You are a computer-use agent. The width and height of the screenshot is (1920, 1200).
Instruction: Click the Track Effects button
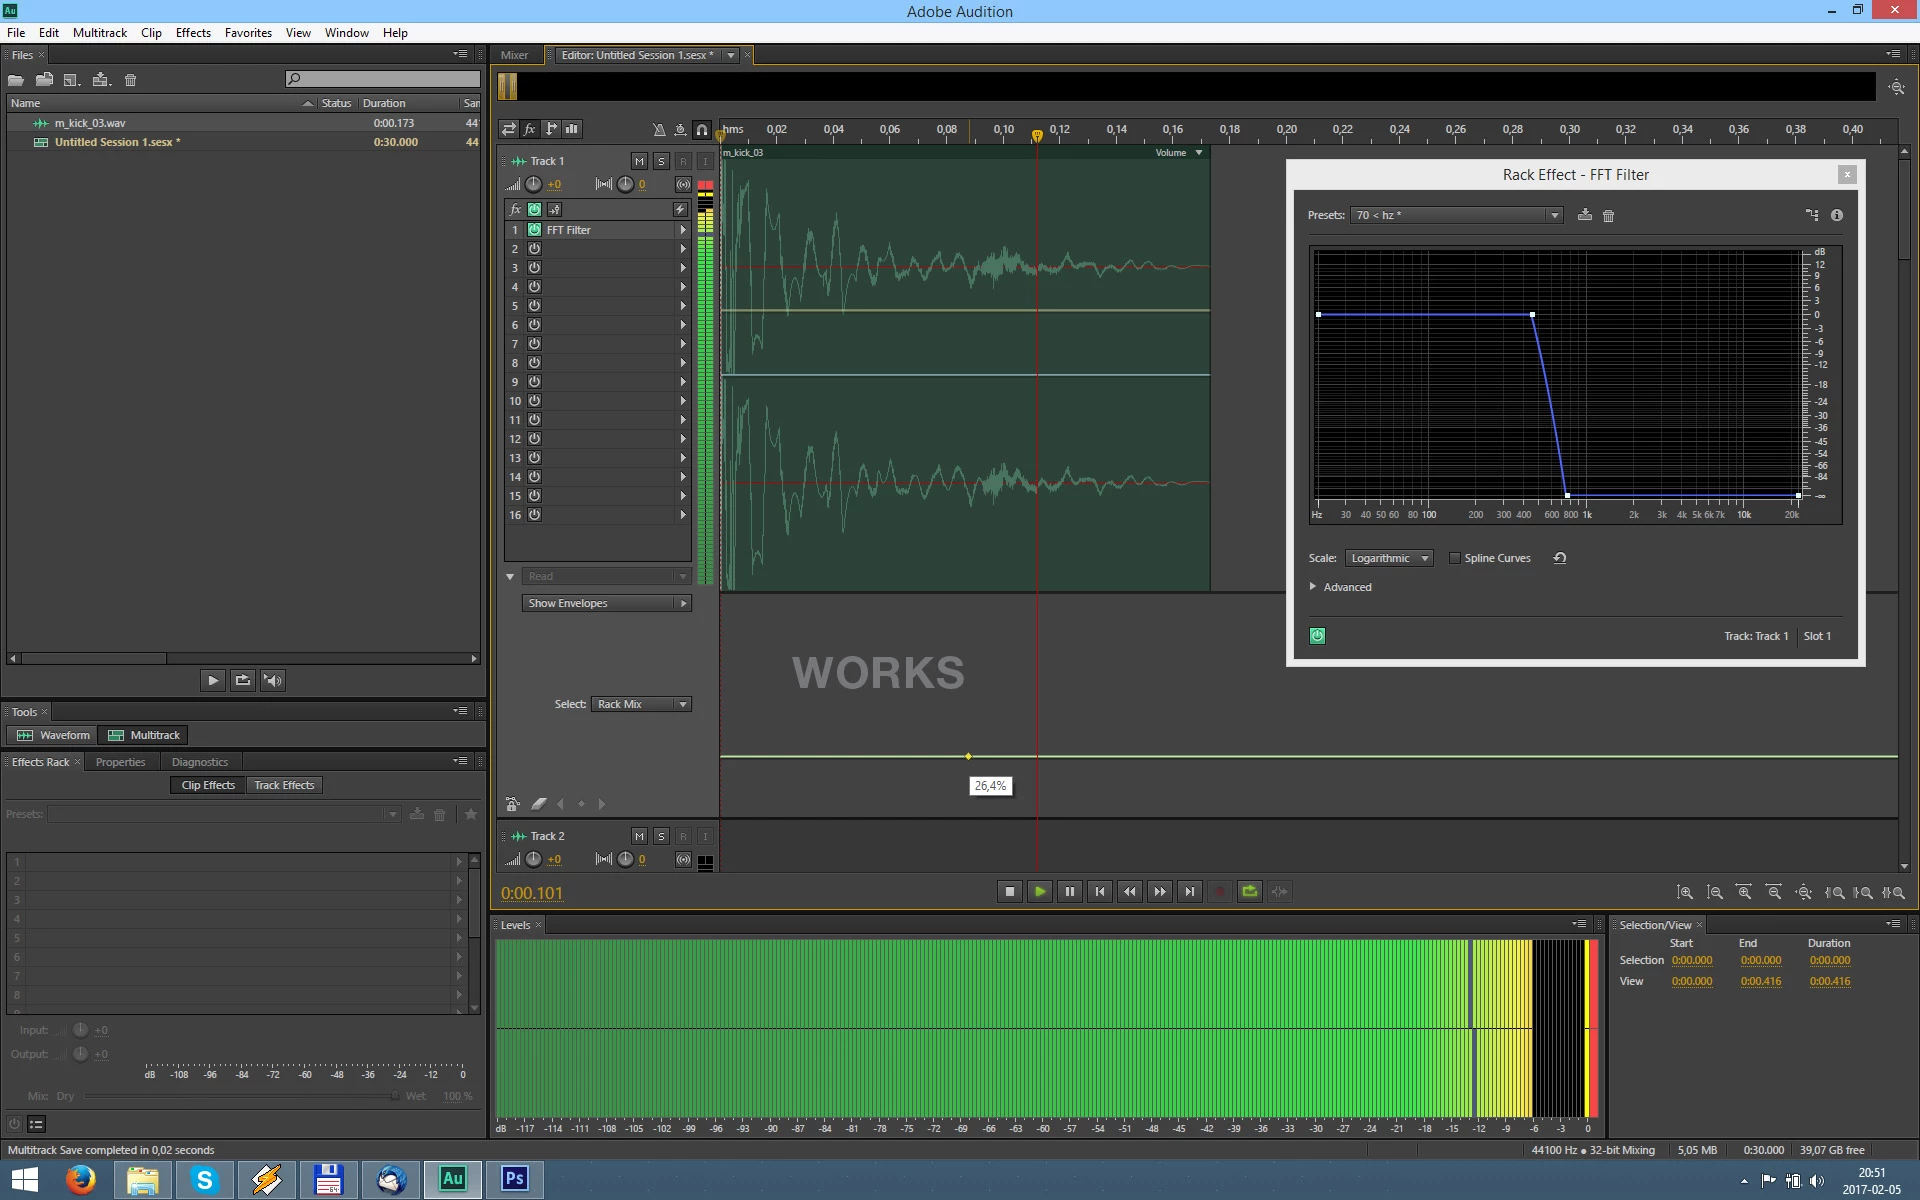[284, 785]
